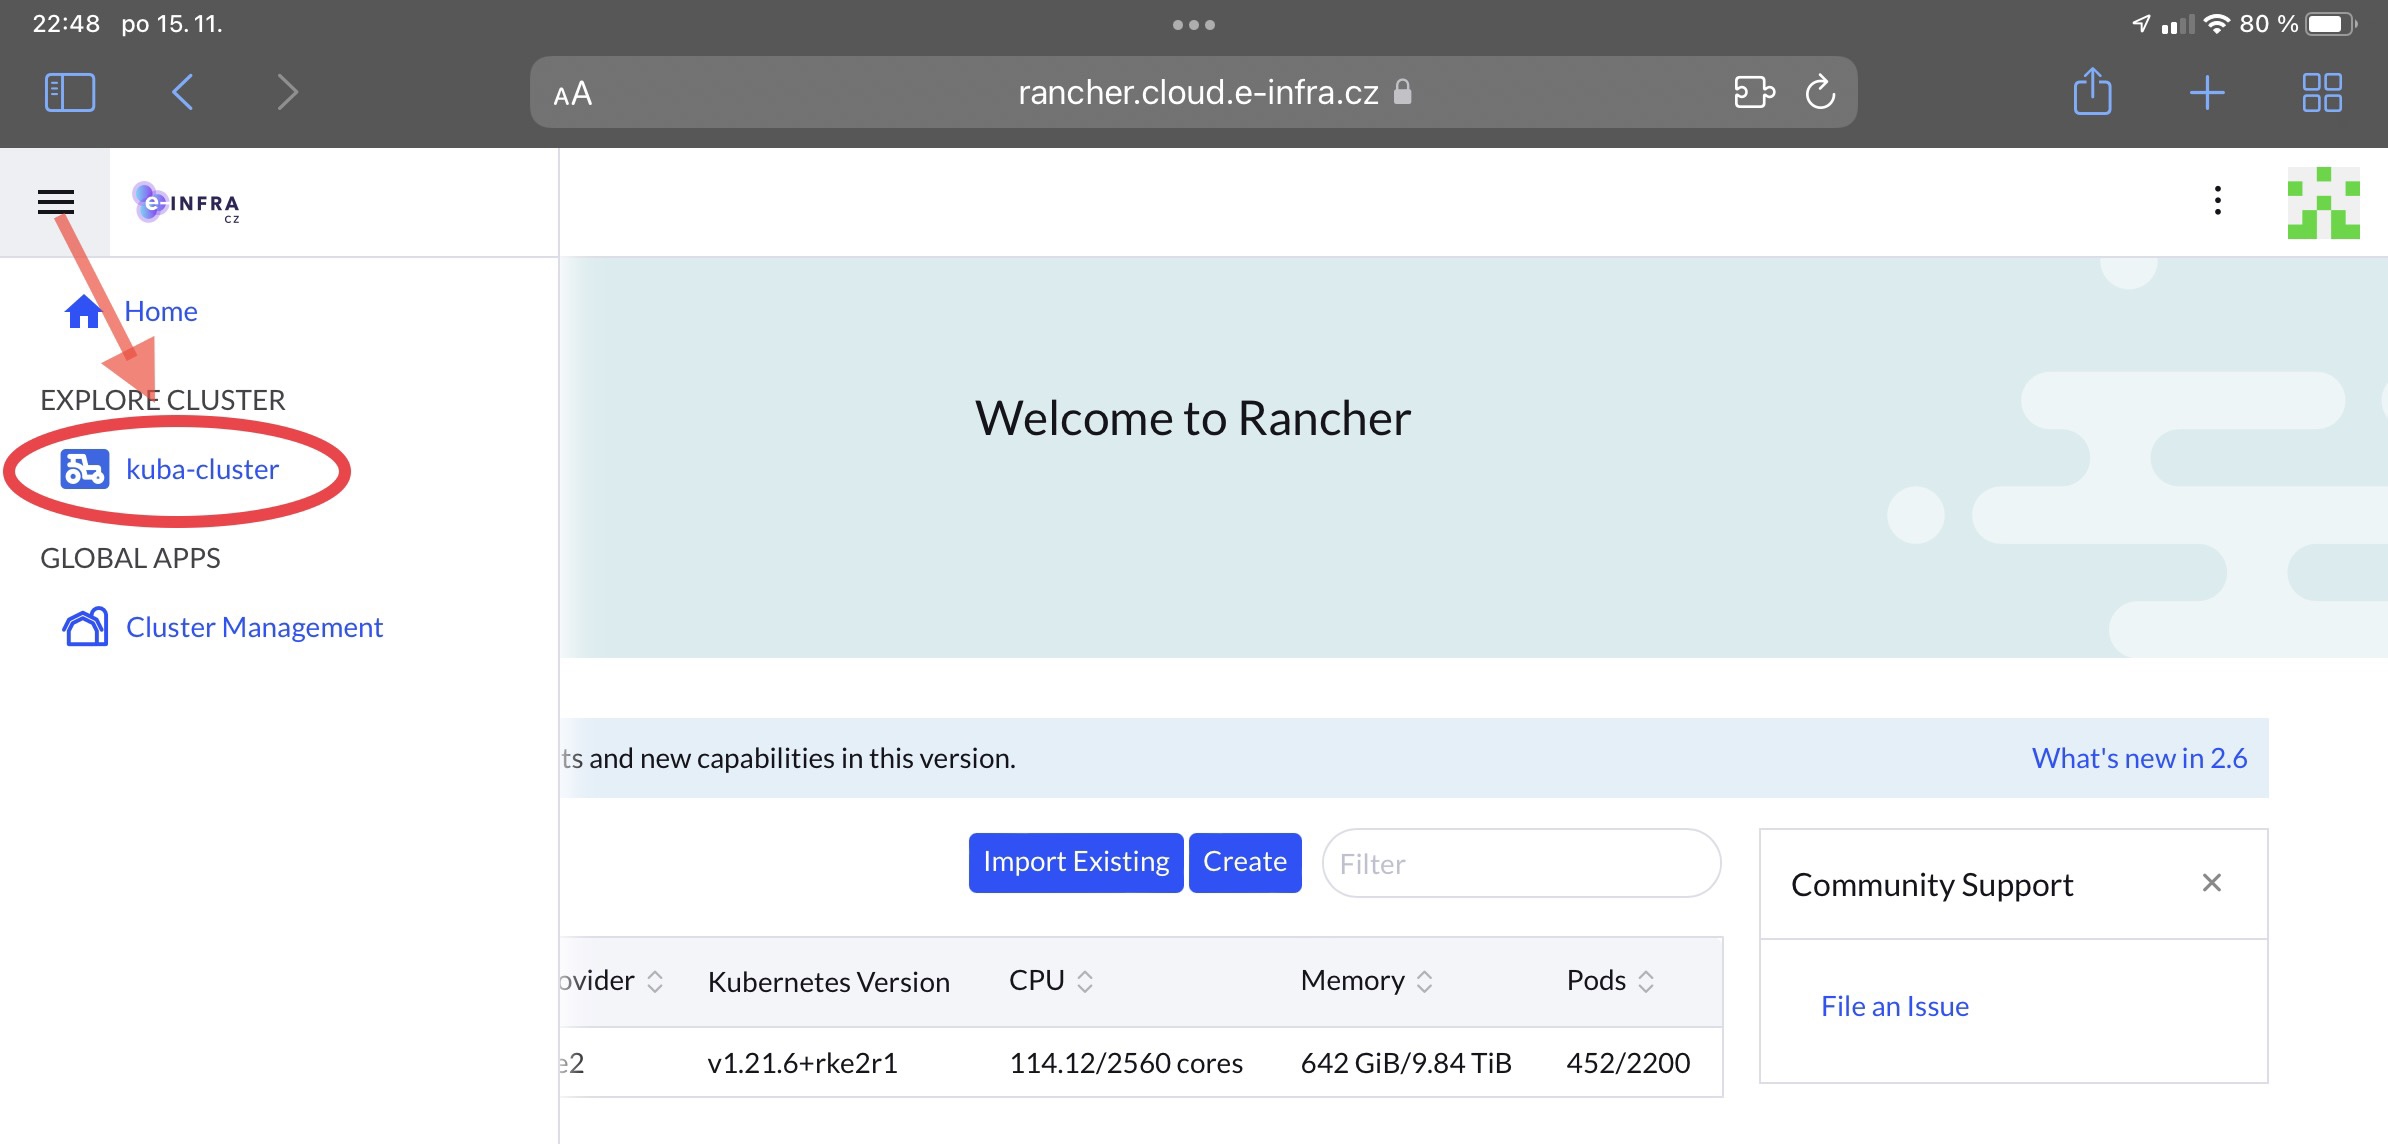Click the Create cluster button
This screenshot has width=2388, height=1144.
(x=1244, y=862)
